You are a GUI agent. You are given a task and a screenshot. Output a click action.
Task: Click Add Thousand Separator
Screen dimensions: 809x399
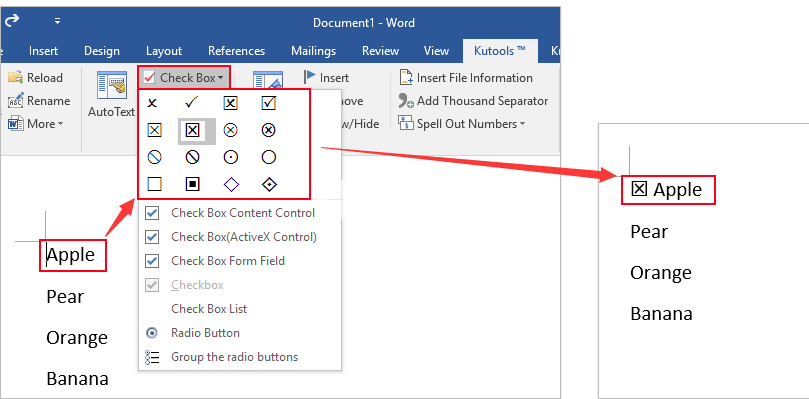point(473,101)
